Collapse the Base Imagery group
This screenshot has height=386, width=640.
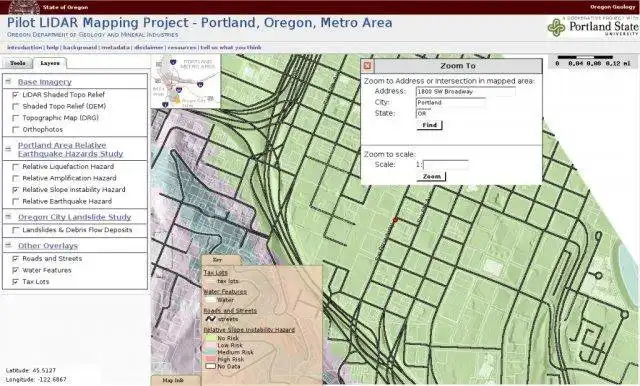pyautogui.click(x=8, y=81)
